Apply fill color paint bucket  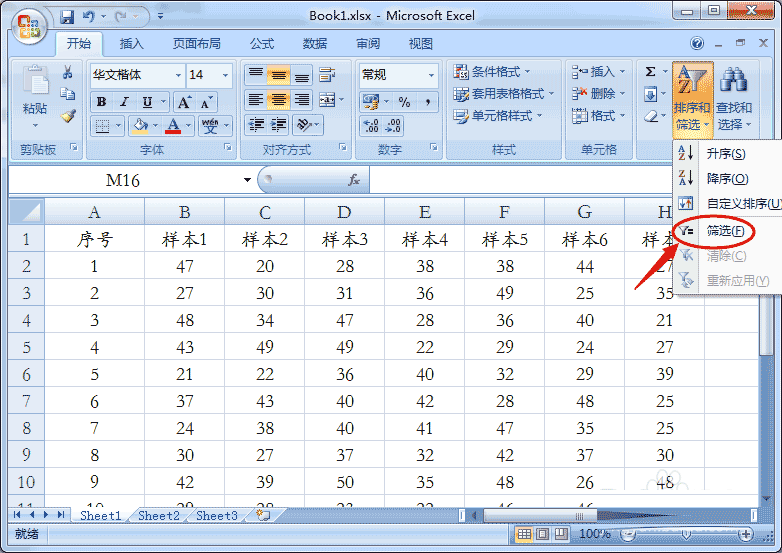140,126
